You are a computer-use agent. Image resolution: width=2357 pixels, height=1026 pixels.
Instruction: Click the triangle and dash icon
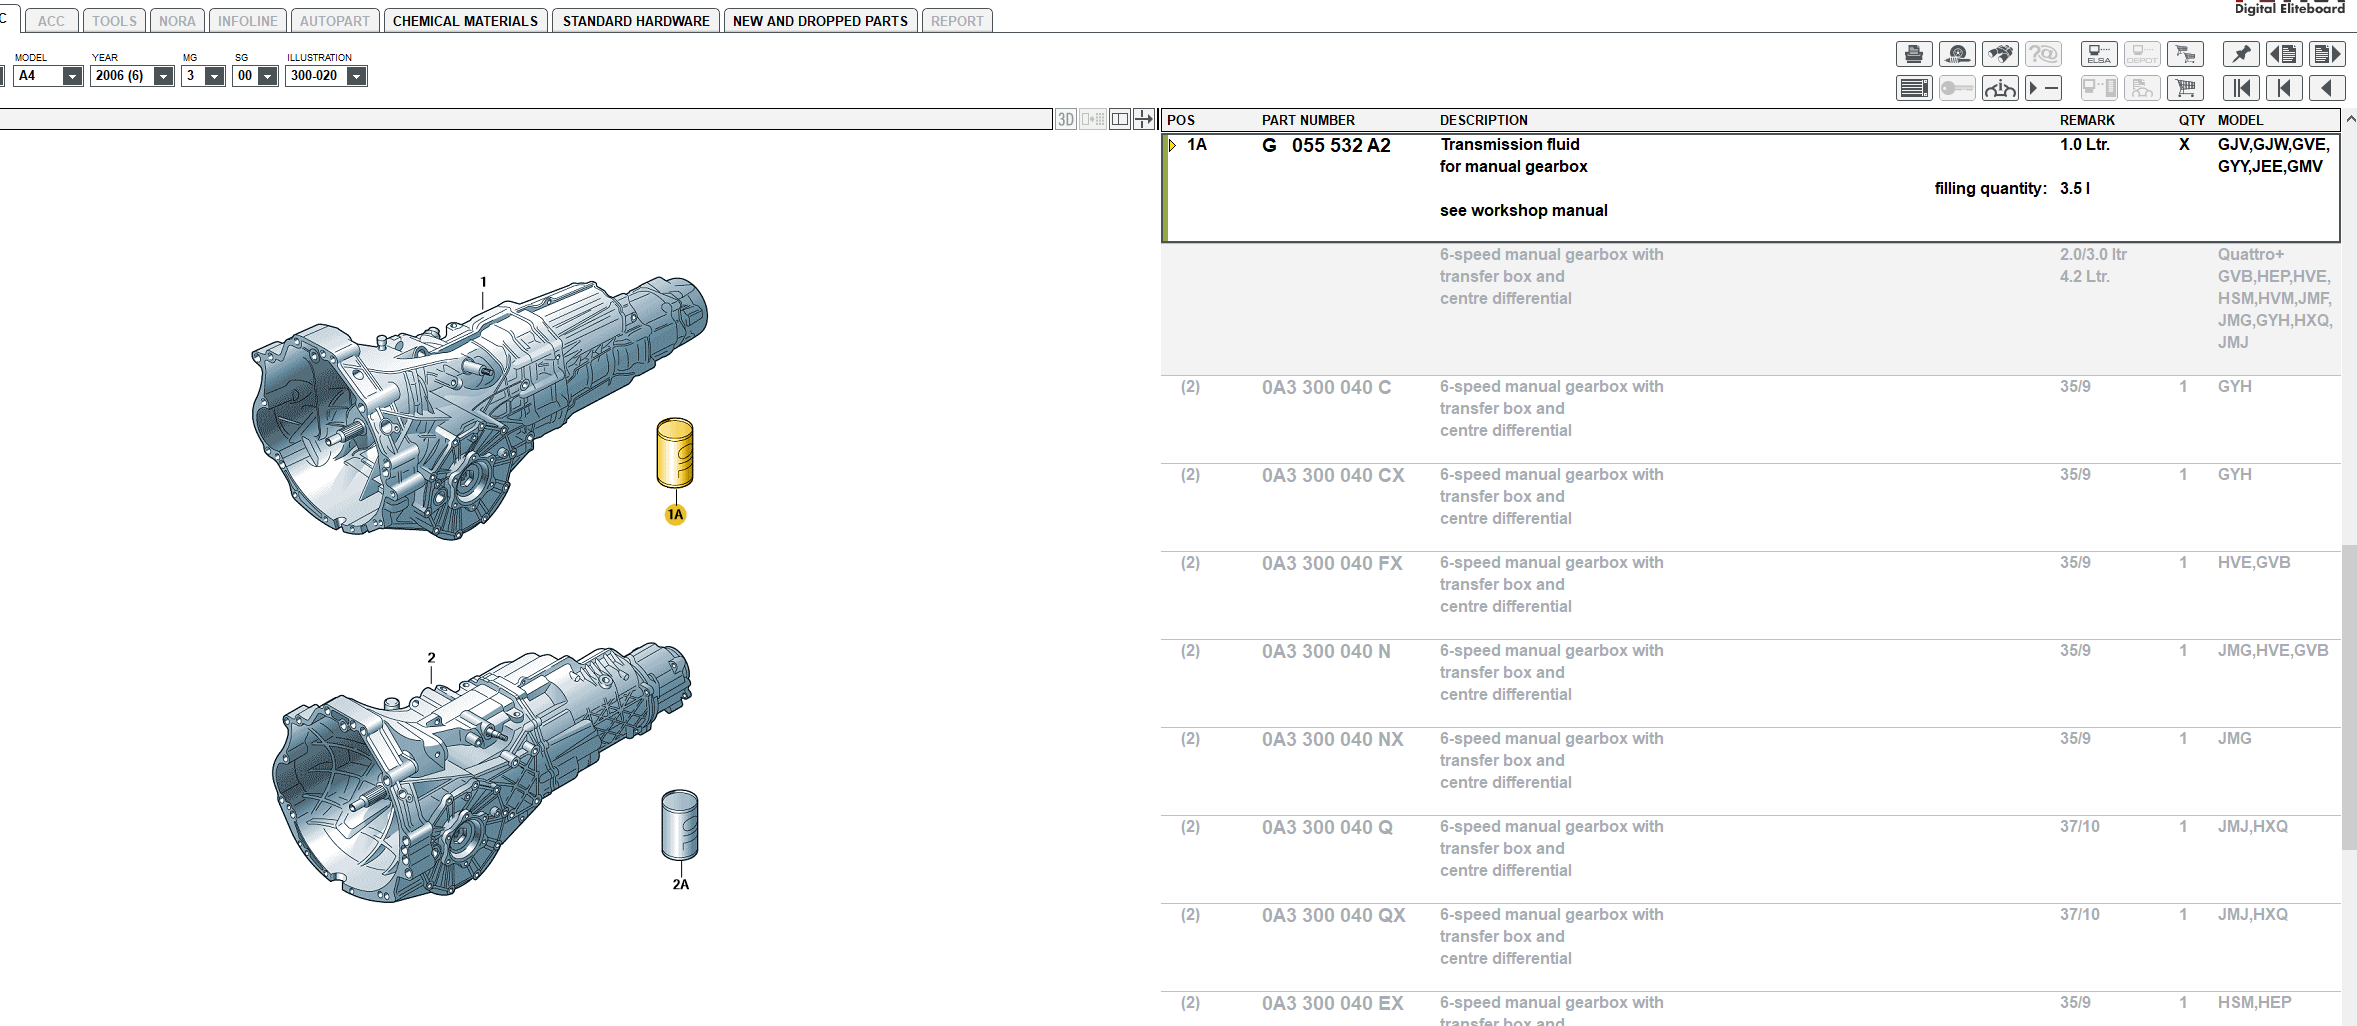pos(2043,88)
